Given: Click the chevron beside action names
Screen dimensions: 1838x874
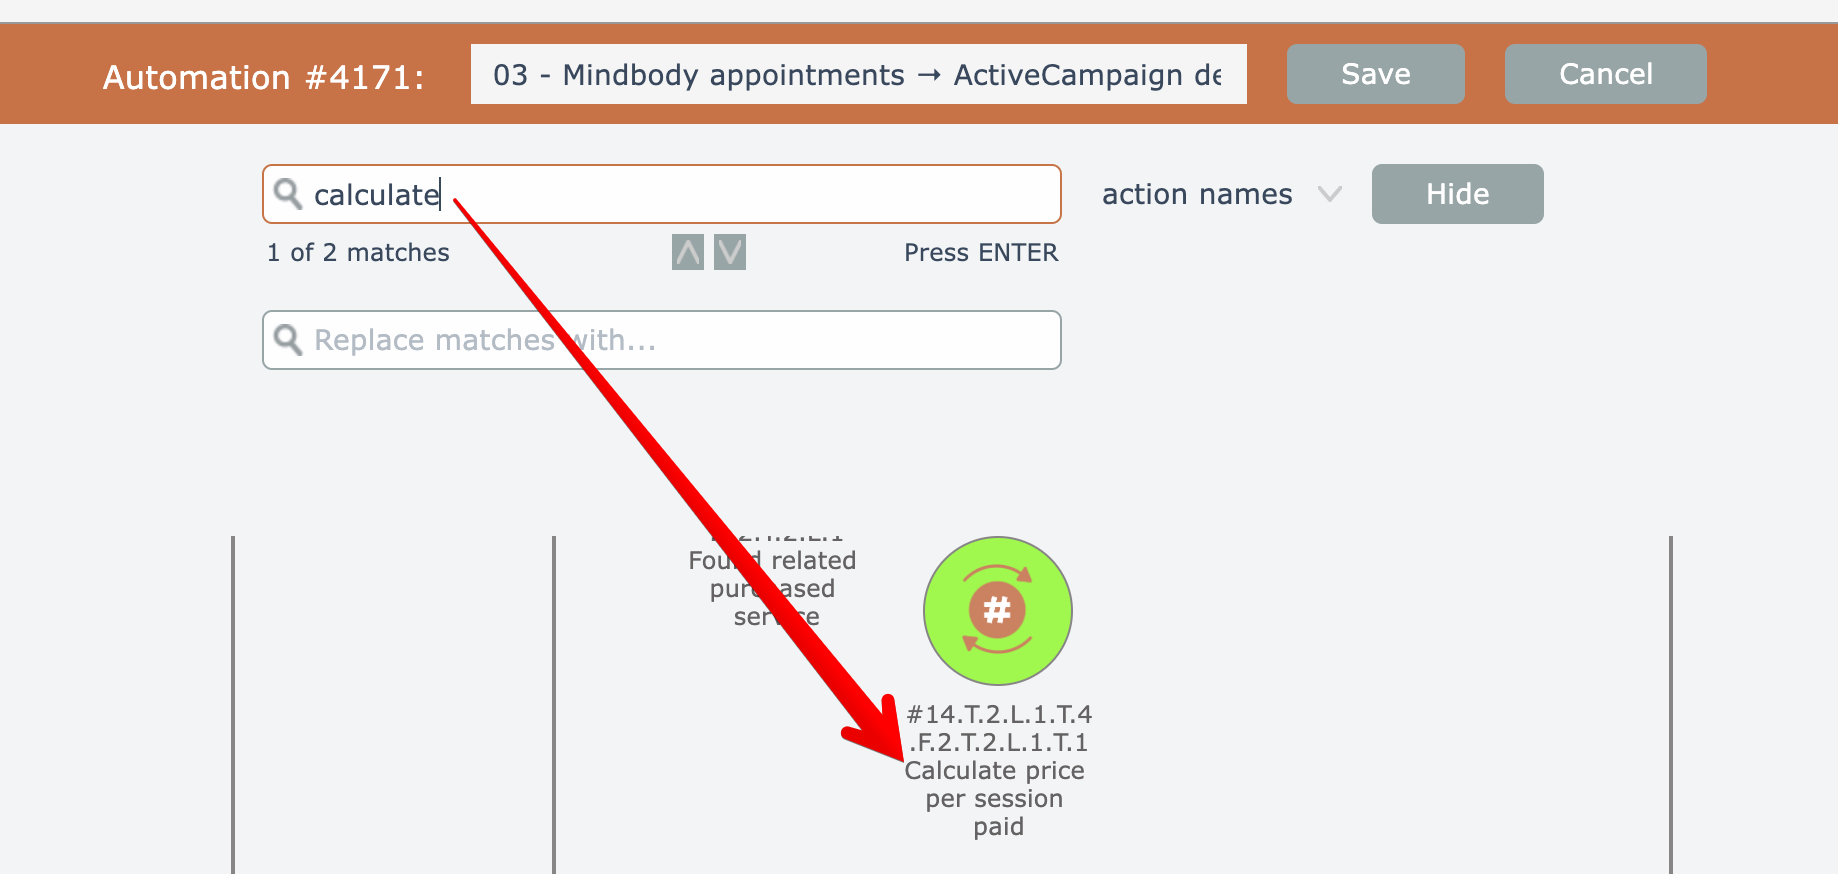Looking at the screenshot, I should pos(1329,194).
